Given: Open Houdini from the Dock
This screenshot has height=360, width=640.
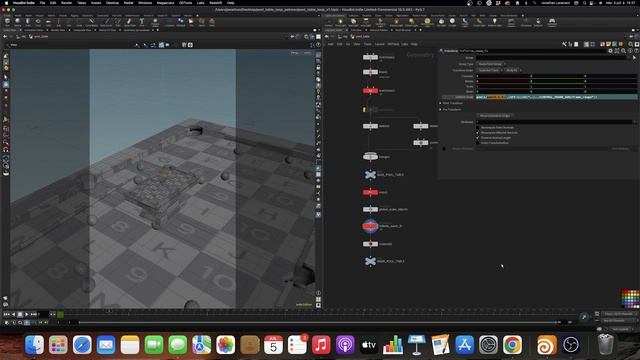Looking at the screenshot, I should pyautogui.click(x=546, y=345).
